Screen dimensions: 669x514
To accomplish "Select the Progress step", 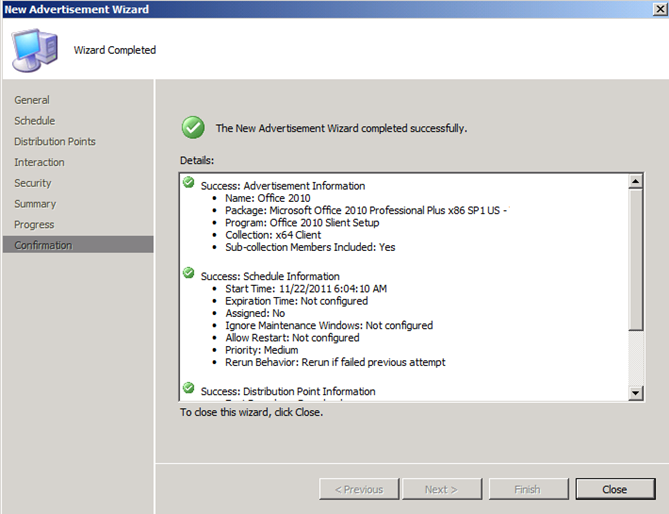I will [x=34, y=224].
